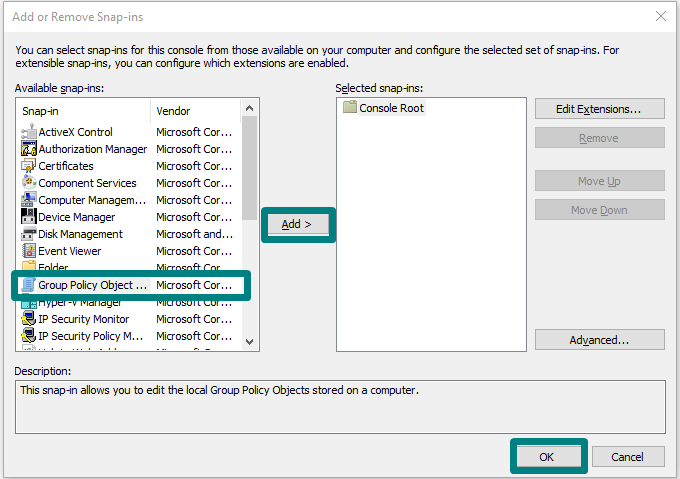This screenshot has height=479, width=680.
Task: Click the Edit Extensions... button
Action: point(599,108)
